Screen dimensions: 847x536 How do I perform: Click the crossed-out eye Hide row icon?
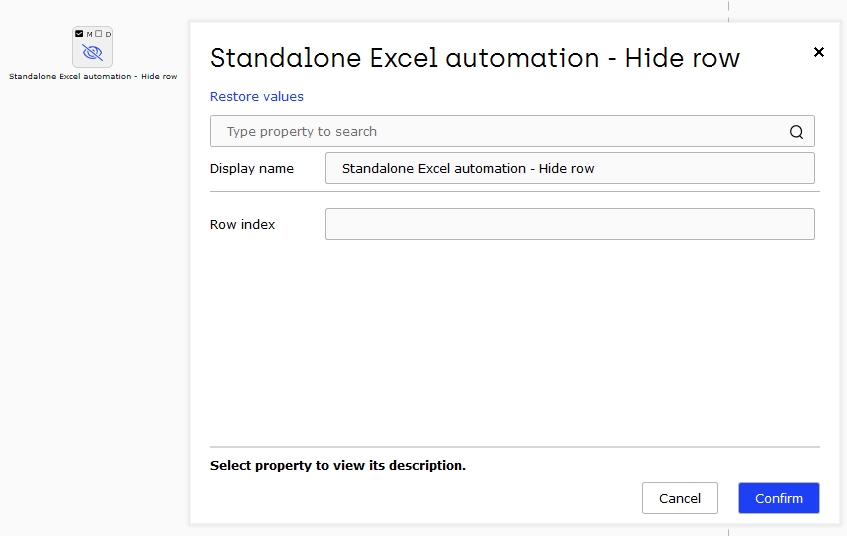tap(92, 52)
